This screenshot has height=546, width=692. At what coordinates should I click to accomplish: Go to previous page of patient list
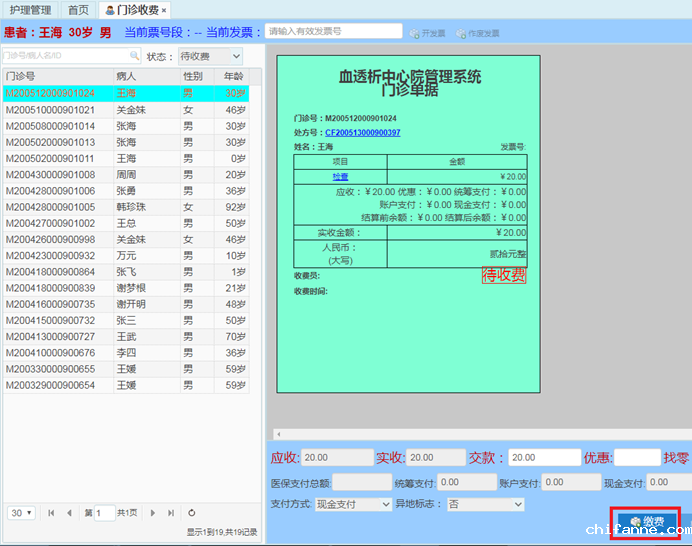tap(69, 513)
